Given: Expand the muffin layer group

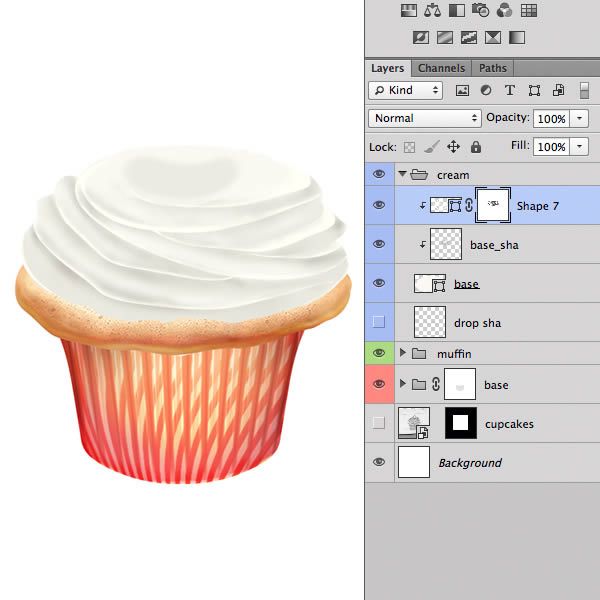Looking at the screenshot, I should pyautogui.click(x=403, y=352).
